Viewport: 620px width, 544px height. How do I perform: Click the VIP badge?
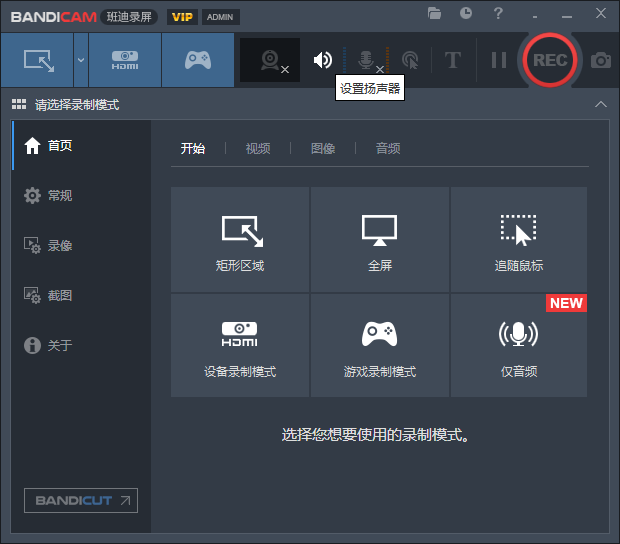(x=182, y=17)
